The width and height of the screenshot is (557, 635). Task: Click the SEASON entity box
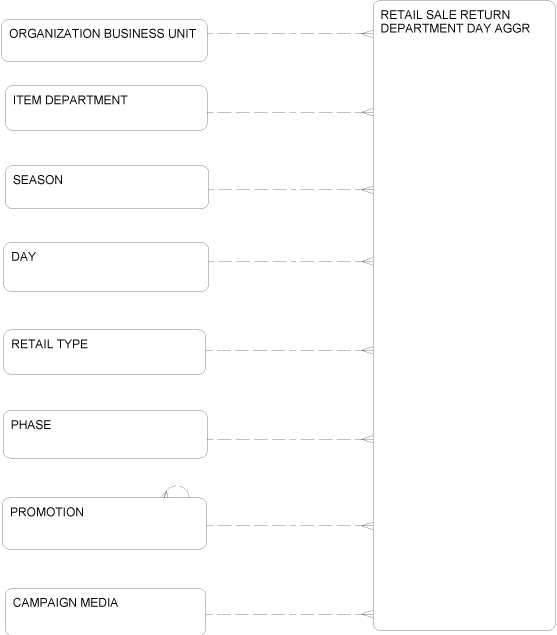click(107, 187)
